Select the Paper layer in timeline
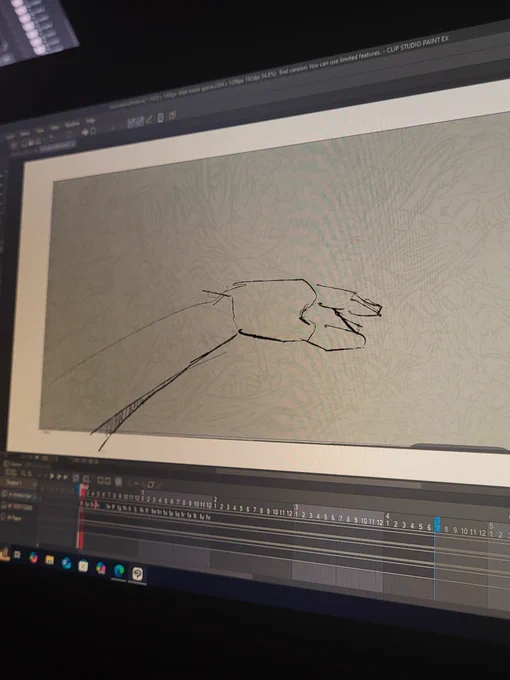 pos(15,518)
